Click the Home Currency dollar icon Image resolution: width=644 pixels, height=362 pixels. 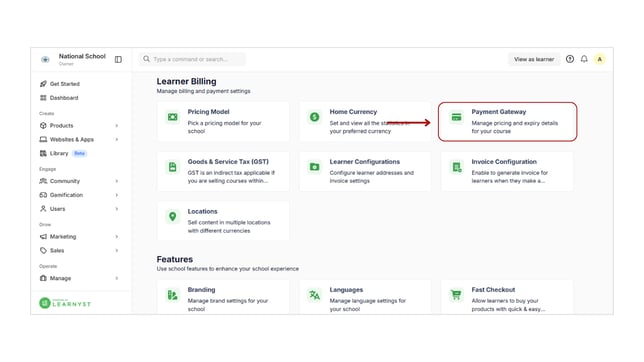(x=315, y=117)
